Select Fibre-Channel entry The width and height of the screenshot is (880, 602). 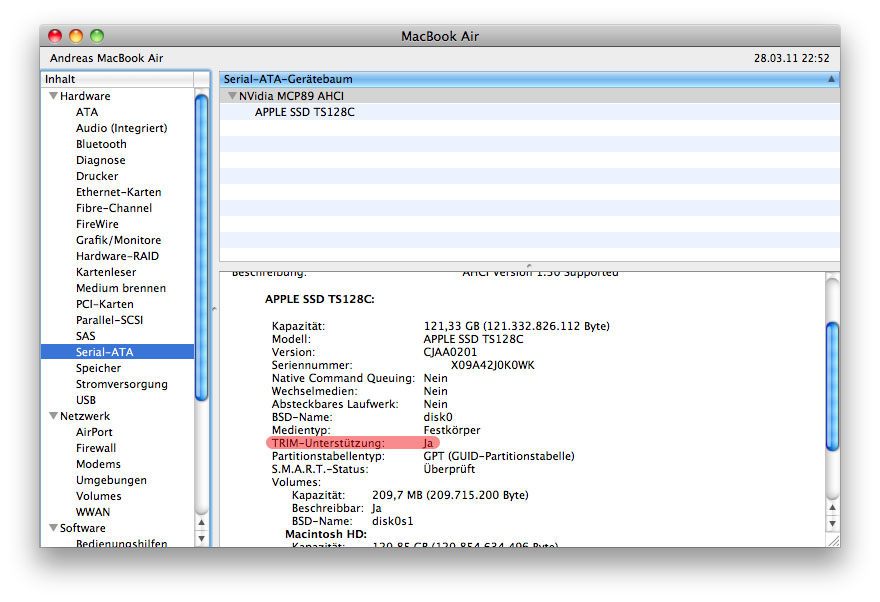tap(114, 208)
